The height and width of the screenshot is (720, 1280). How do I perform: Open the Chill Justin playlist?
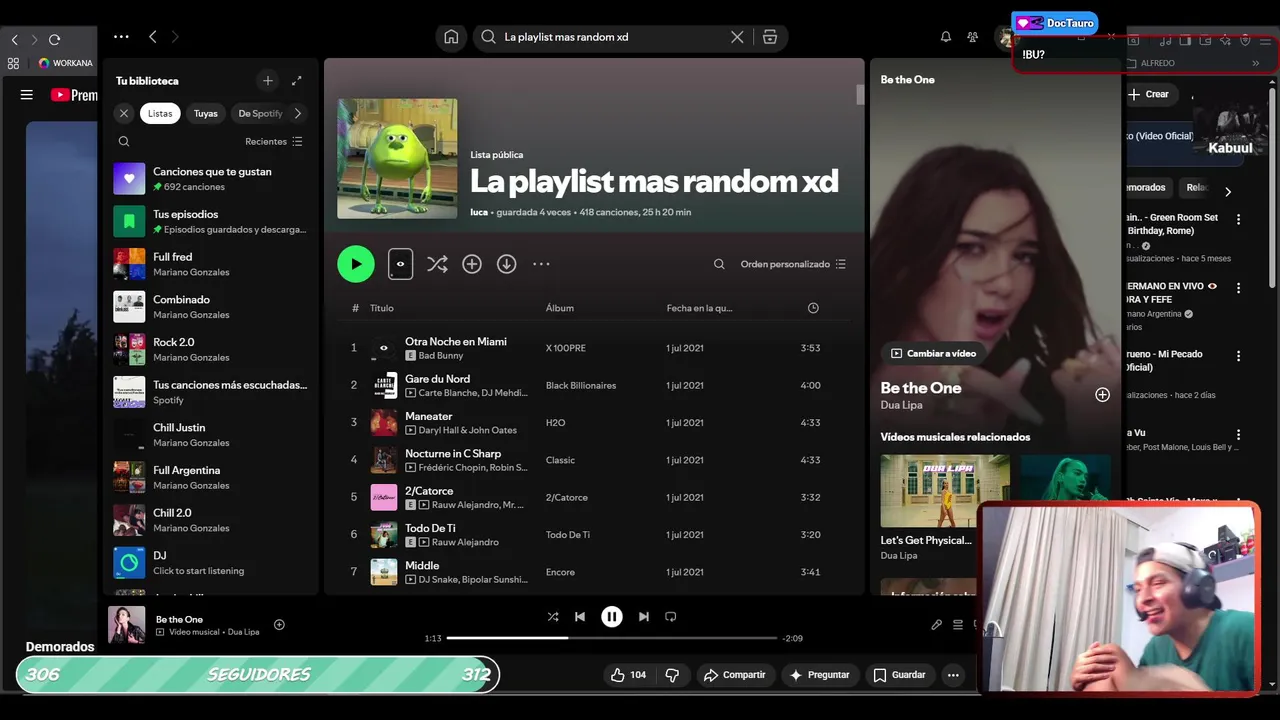coord(211,435)
